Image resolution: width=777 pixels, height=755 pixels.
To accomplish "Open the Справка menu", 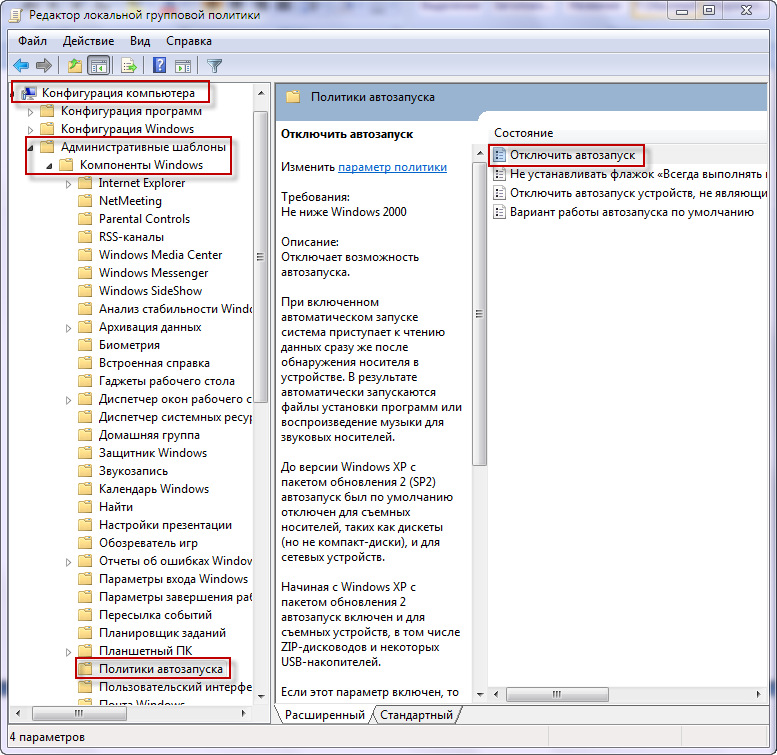I will (x=189, y=41).
